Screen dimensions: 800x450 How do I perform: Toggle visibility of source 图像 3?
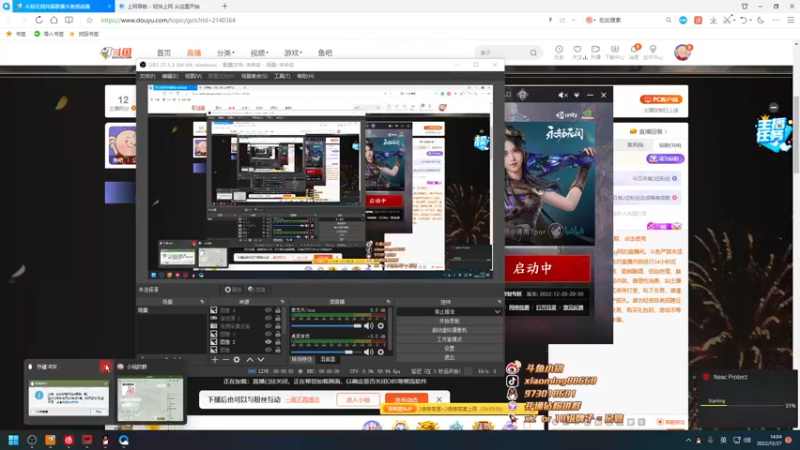point(268,334)
